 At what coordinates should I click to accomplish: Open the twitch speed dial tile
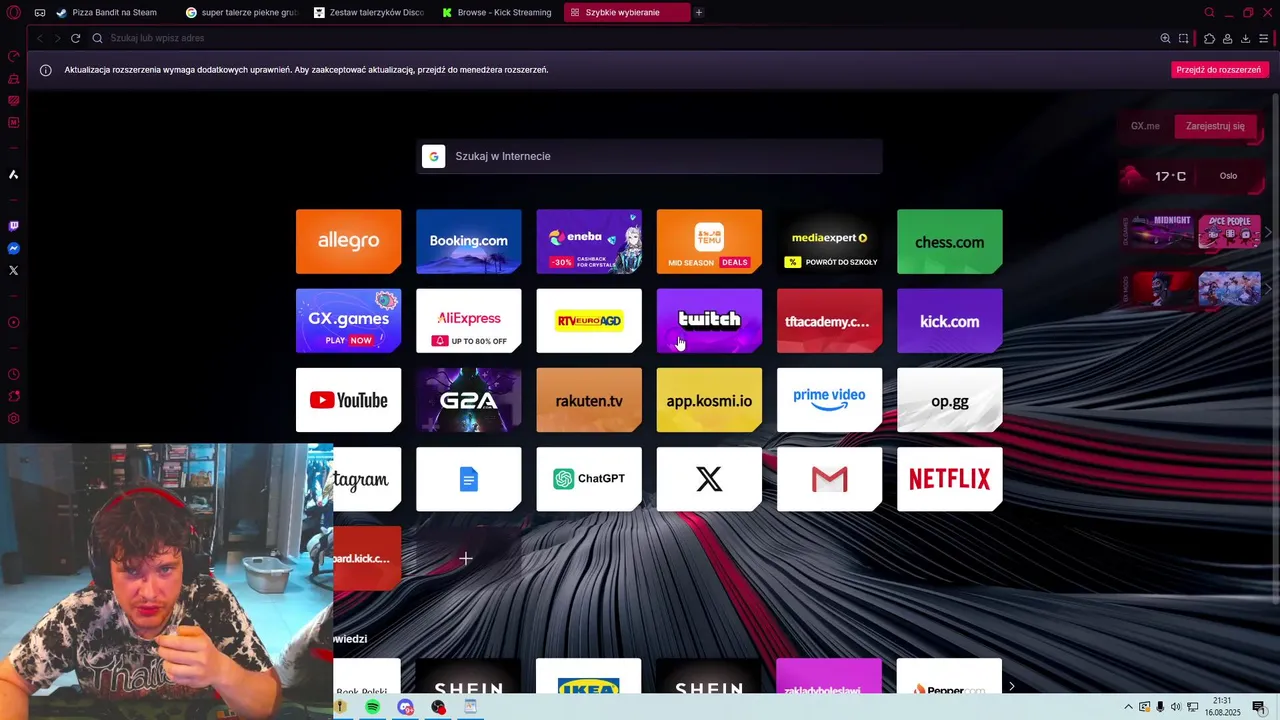click(709, 321)
